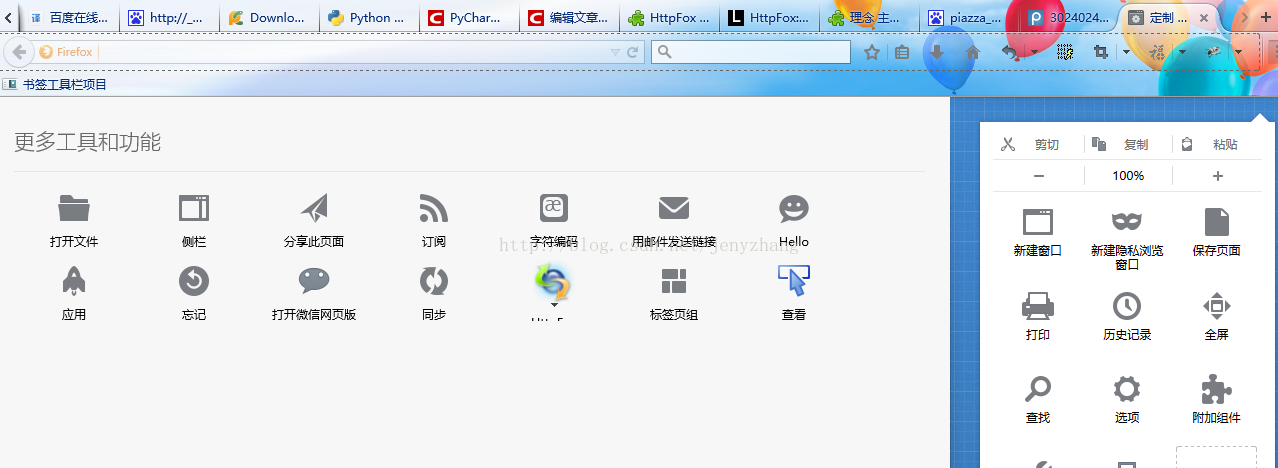Open Add-ons (附加组件) puzzle icon

[x=1217, y=388]
